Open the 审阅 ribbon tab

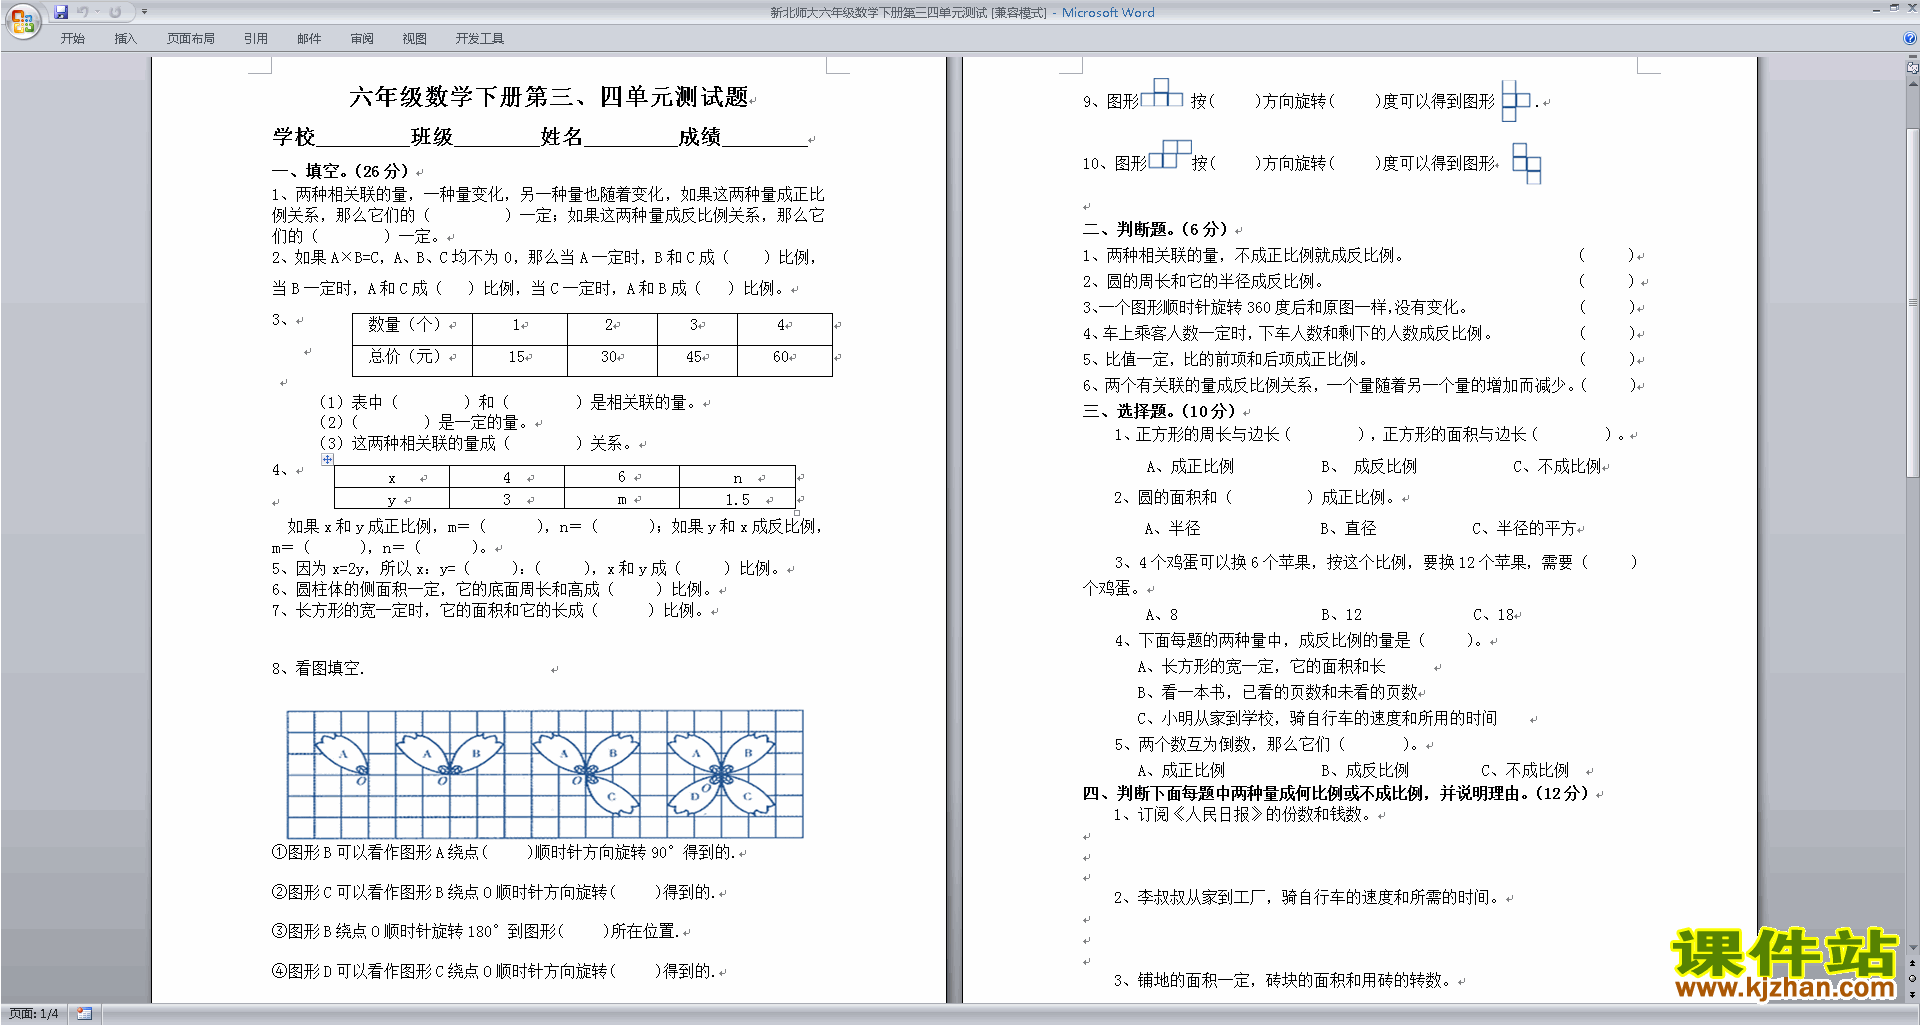[x=362, y=39]
